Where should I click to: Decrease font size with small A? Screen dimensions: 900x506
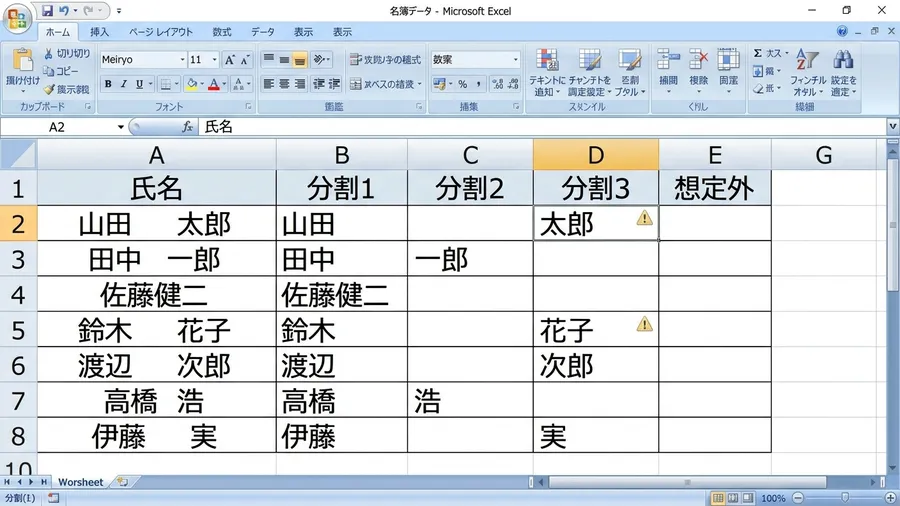[245, 60]
